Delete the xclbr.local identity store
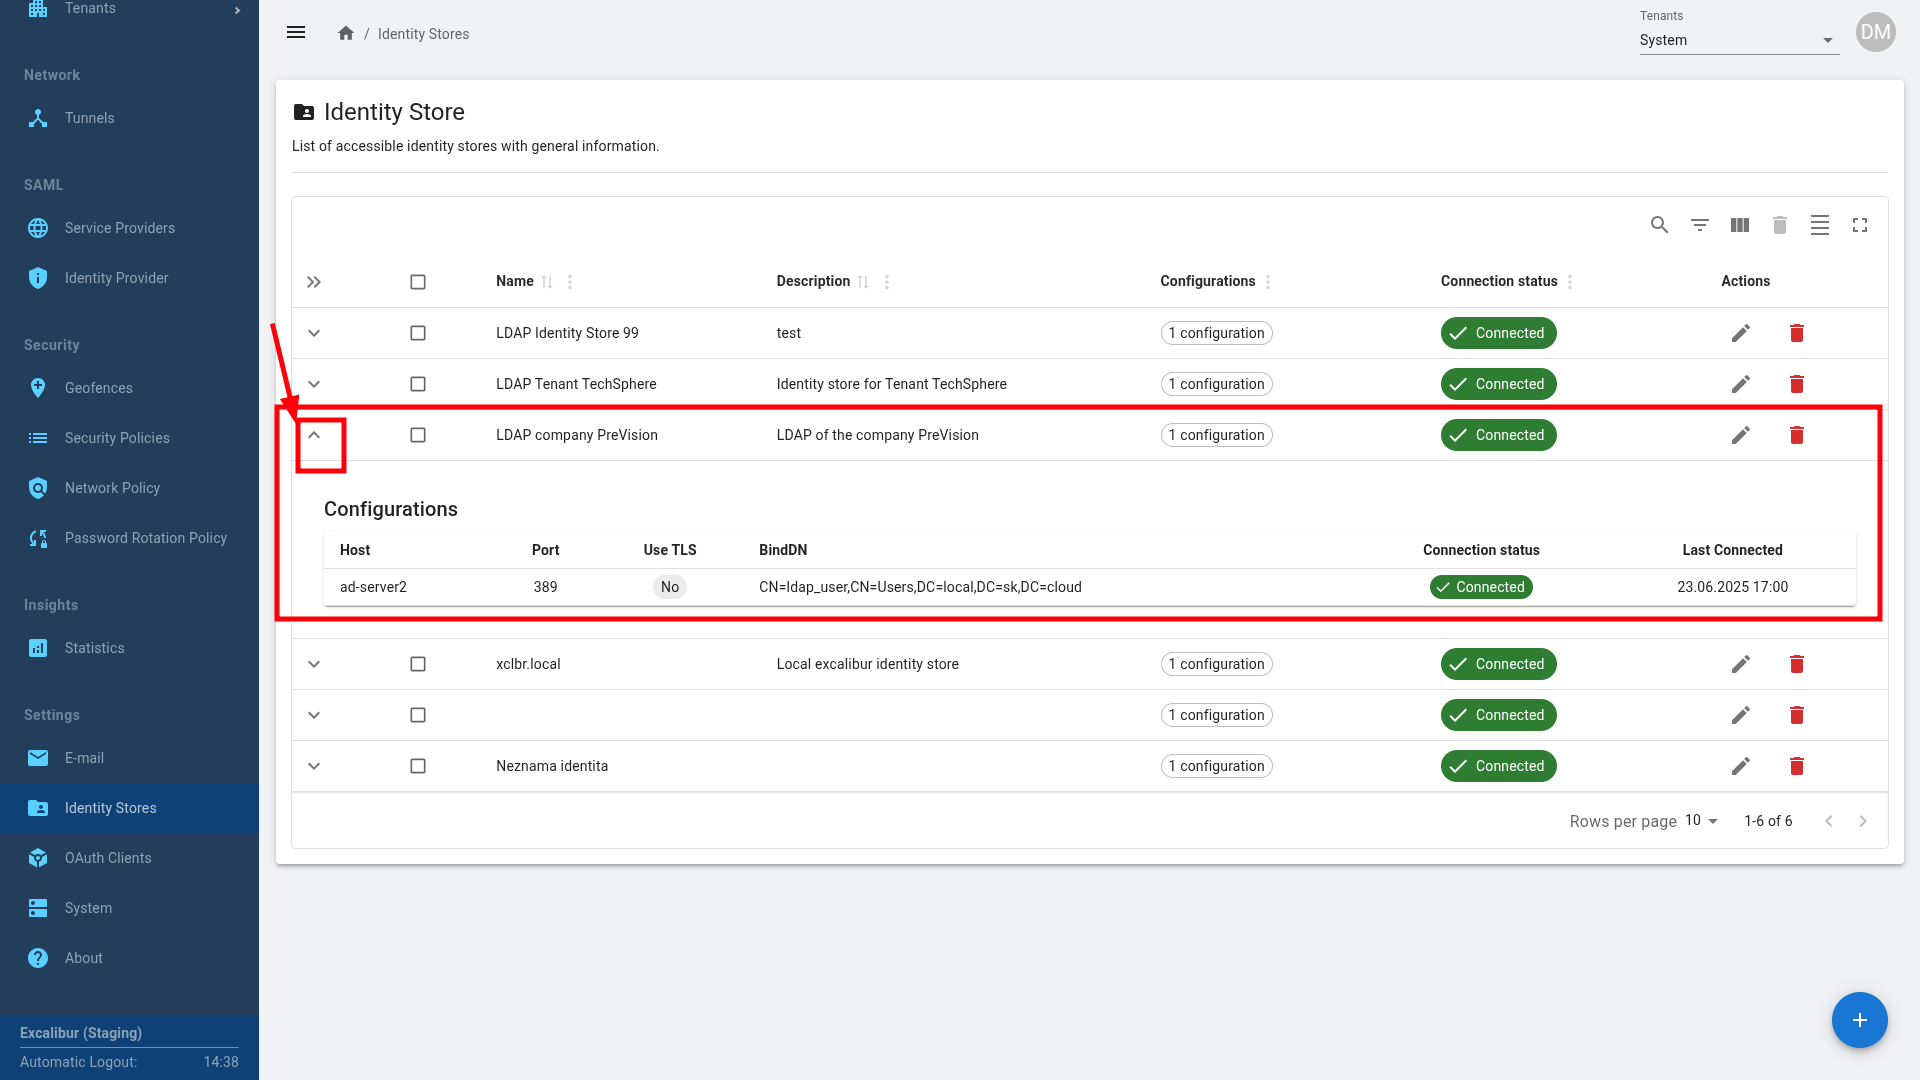This screenshot has height=1080, width=1920. pyautogui.click(x=1797, y=664)
